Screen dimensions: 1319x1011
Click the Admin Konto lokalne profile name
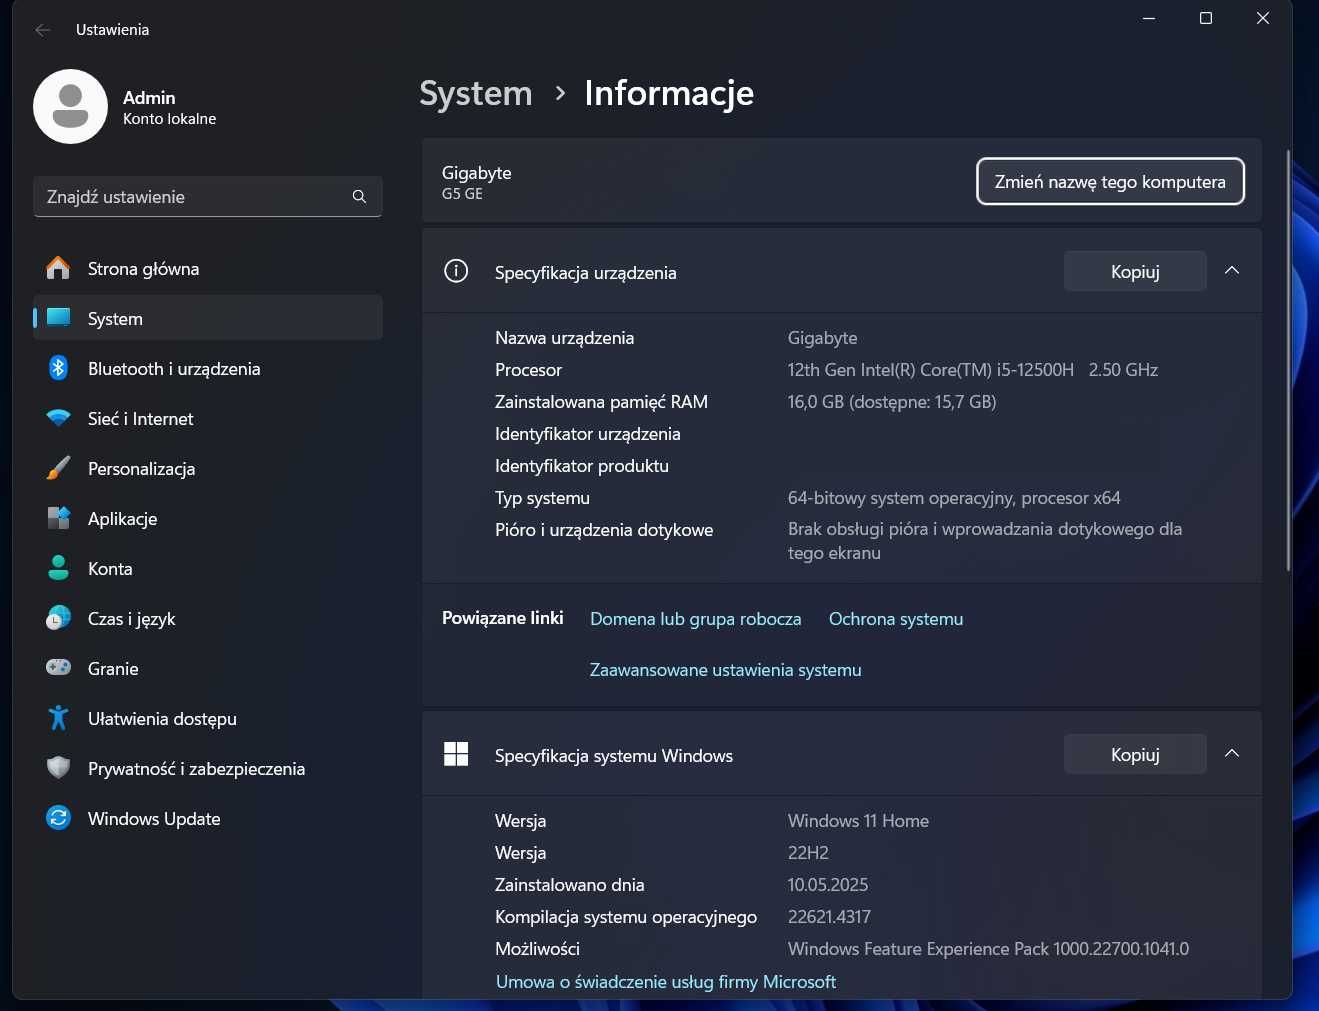[x=169, y=107]
